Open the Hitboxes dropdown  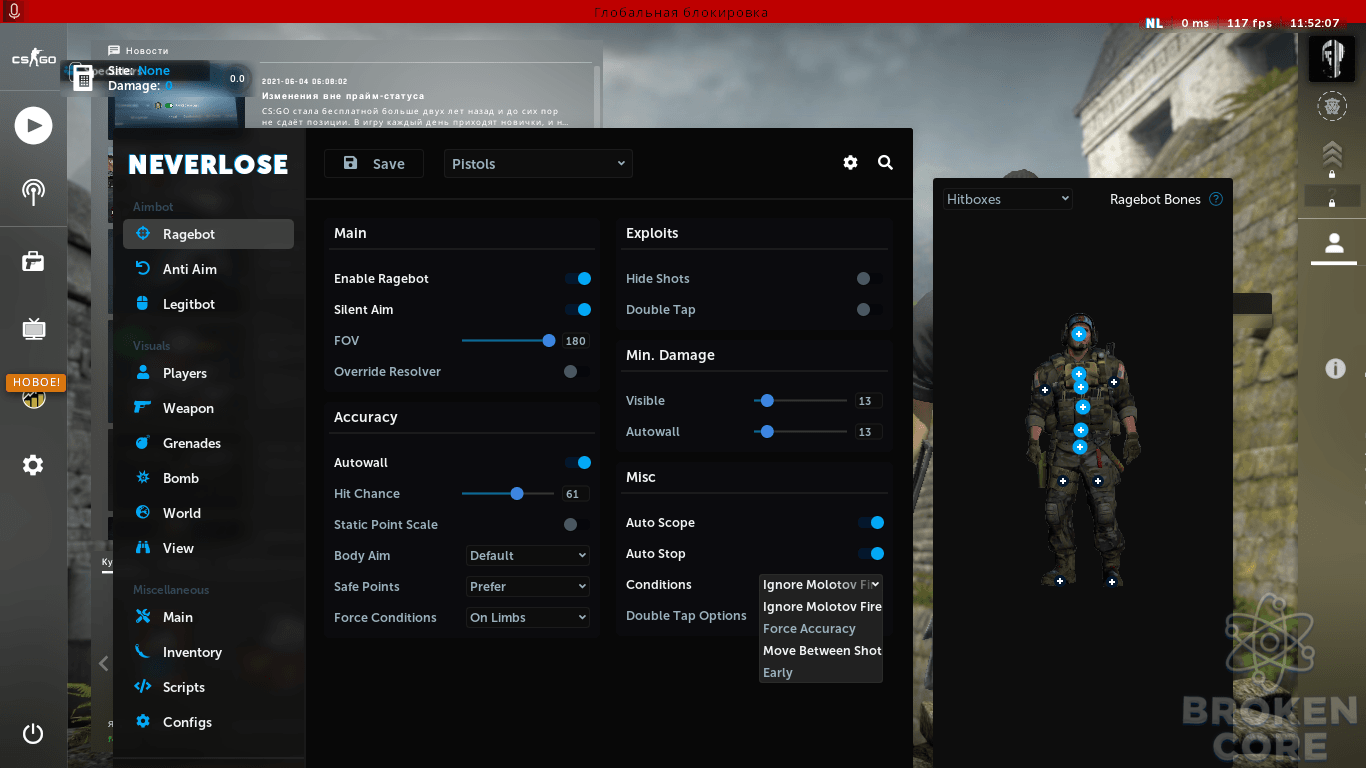(1008, 199)
